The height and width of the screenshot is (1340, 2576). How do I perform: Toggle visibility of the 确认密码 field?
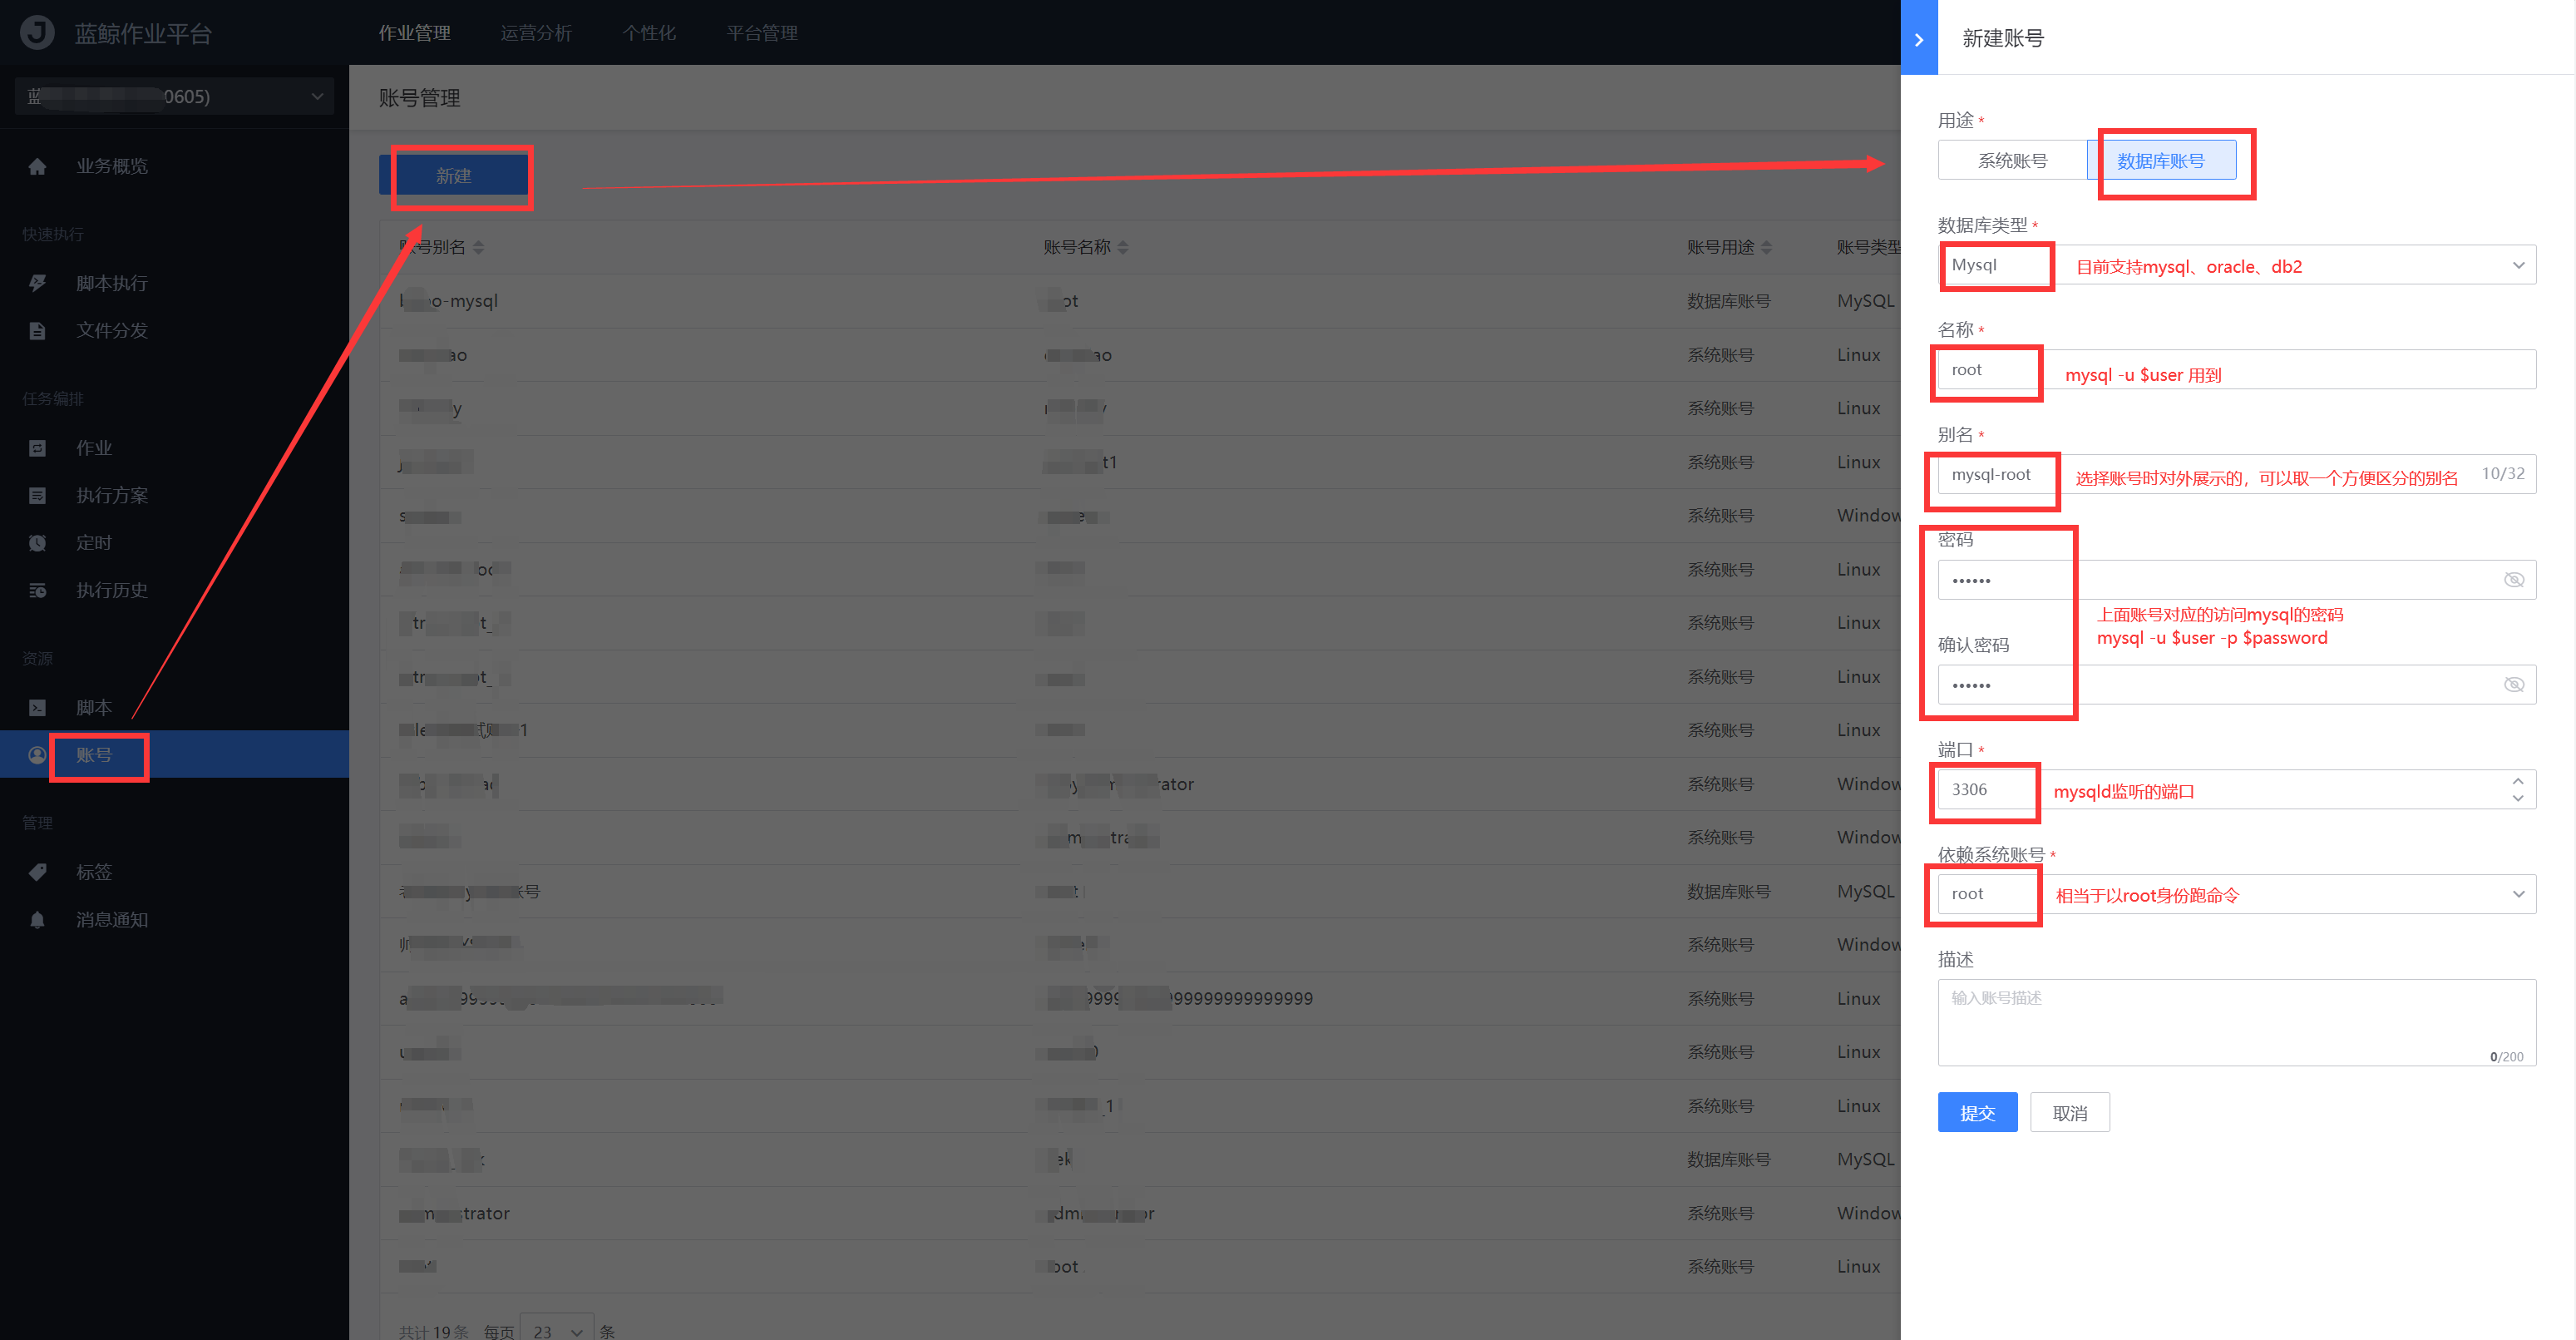2513,685
